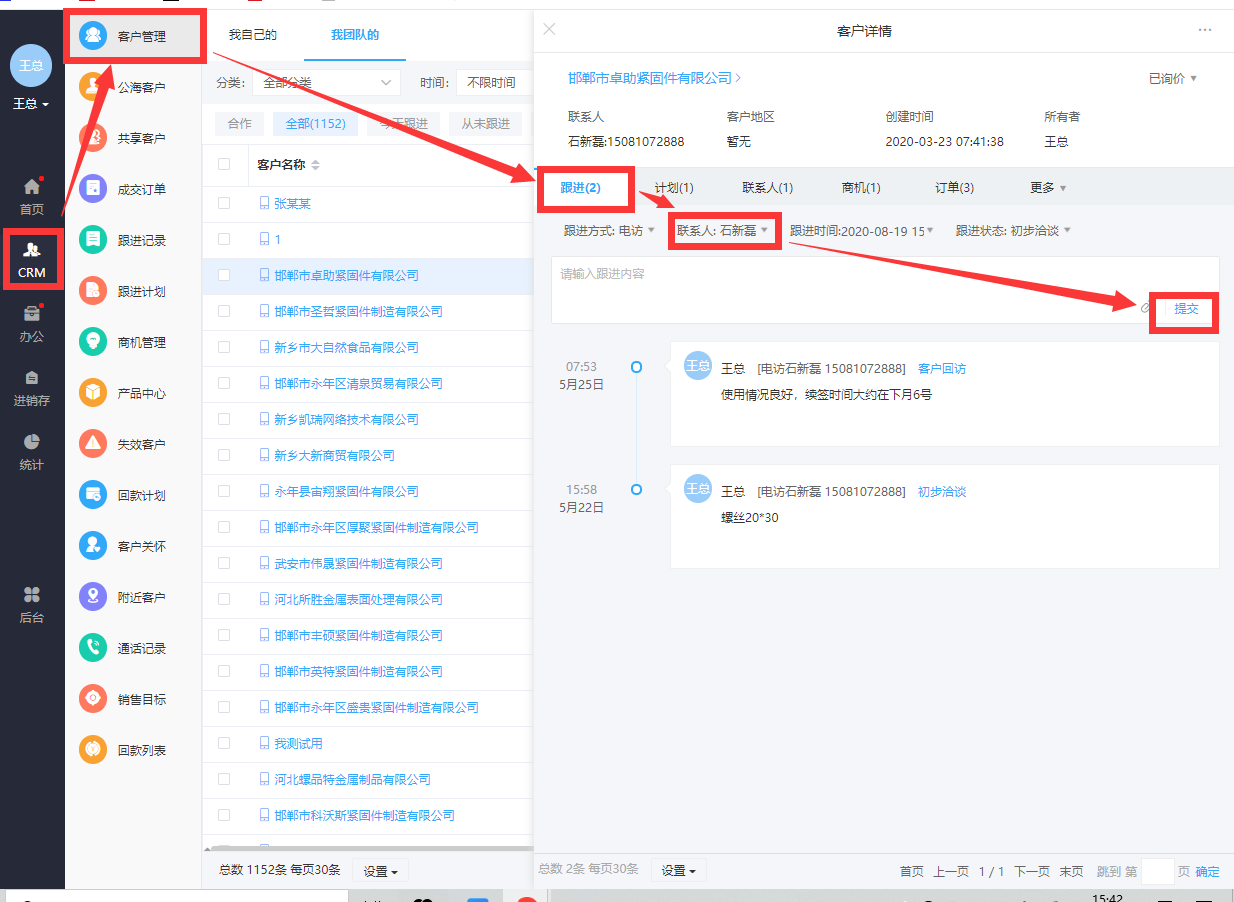Open the 后台 admin module icon
1234x902 pixels.
click(x=32, y=595)
